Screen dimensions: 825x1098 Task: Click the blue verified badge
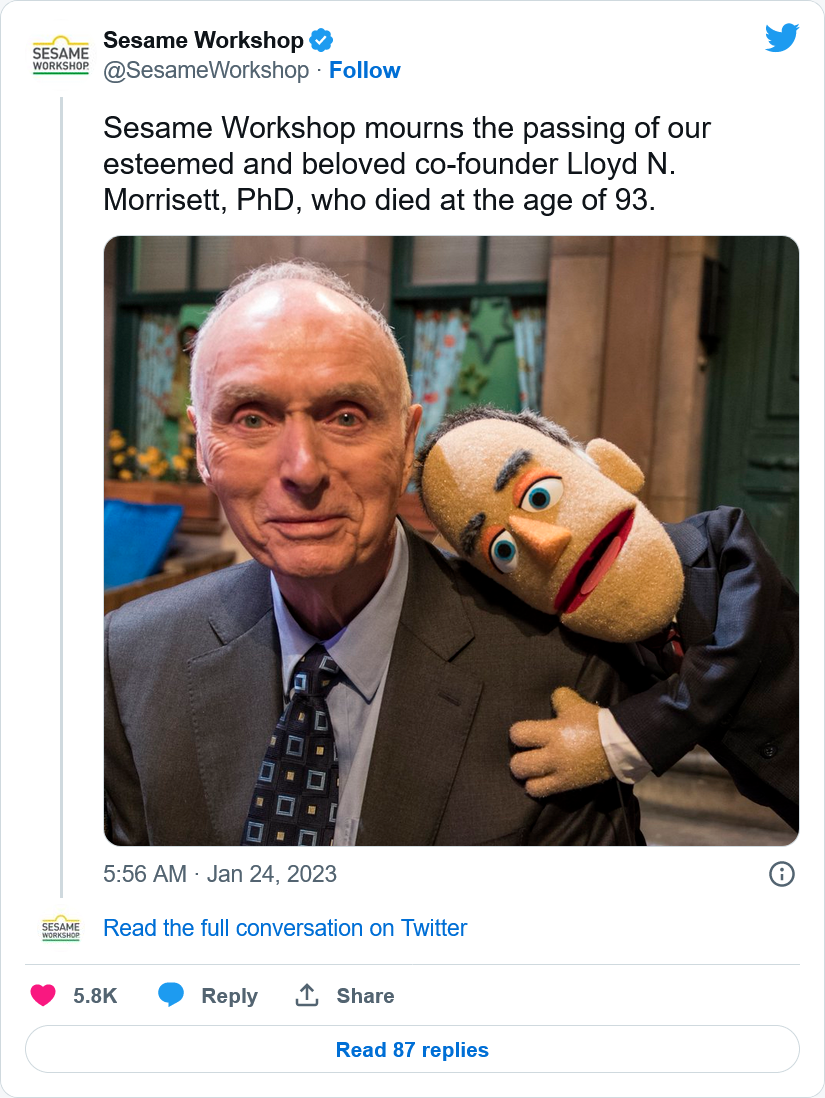point(321,41)
